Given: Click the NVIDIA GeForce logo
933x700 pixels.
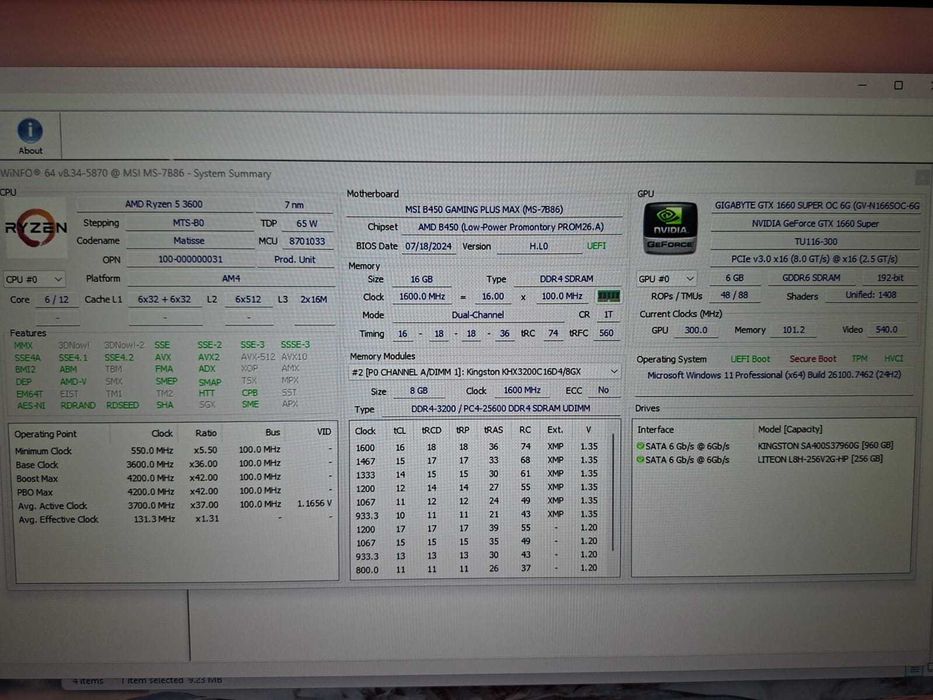Looking at the screenshot, I should click(x=670, y=229).
